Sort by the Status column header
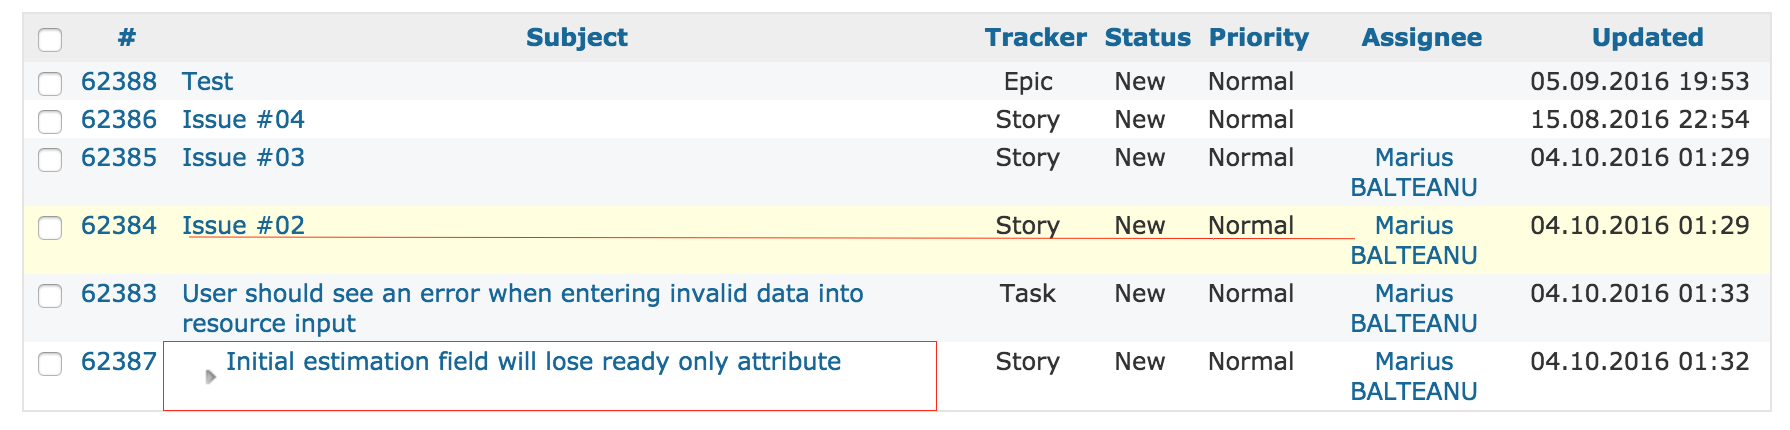The width and height of the screenshot is (1790, 430). click(x=1147, y=38)
